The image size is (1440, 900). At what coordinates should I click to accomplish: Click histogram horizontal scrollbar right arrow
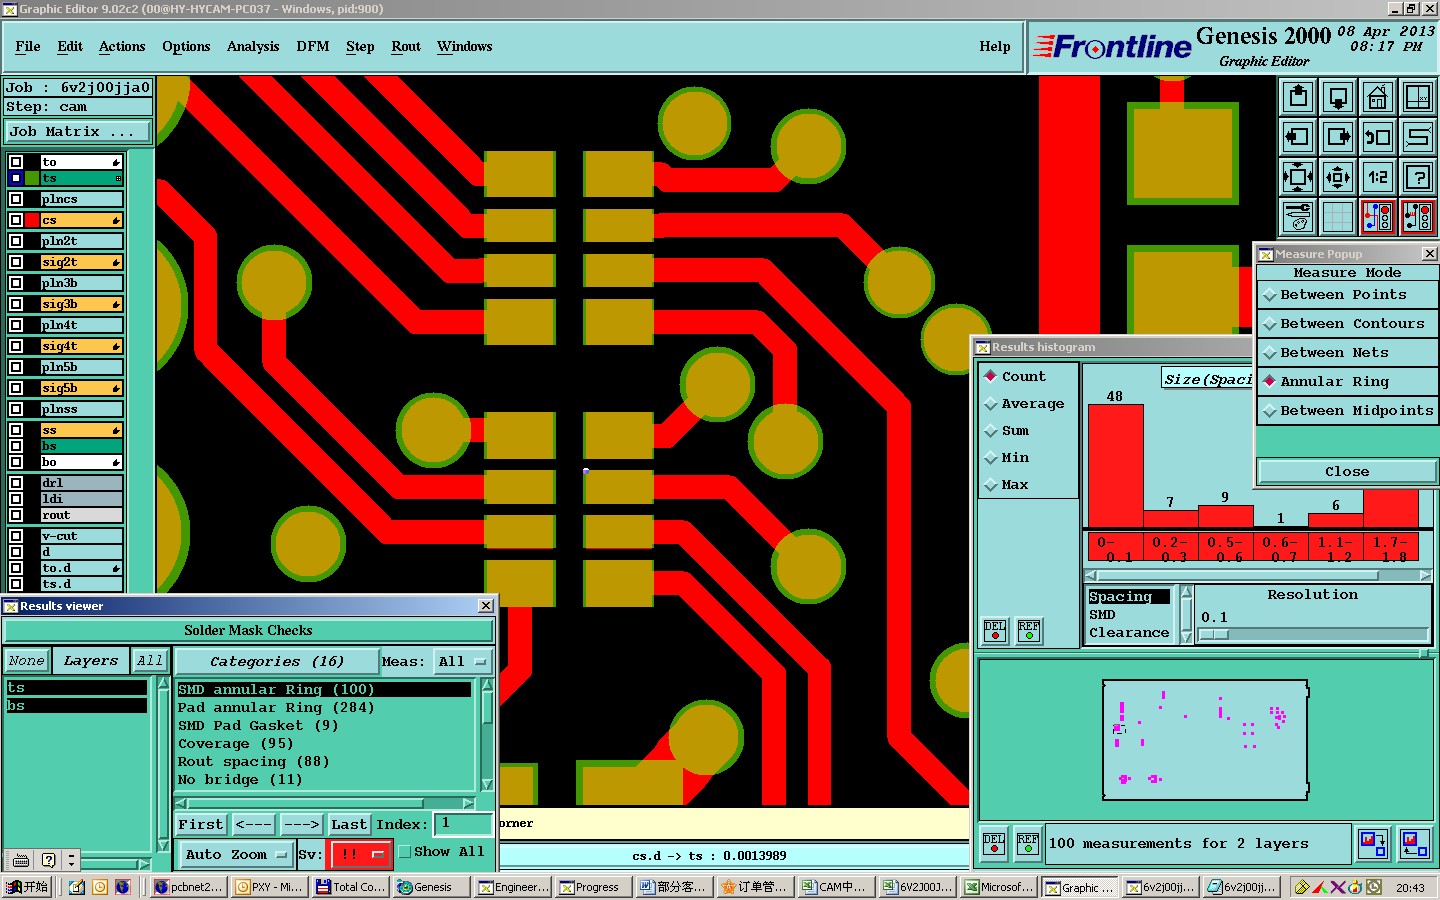pos(1425,575)
